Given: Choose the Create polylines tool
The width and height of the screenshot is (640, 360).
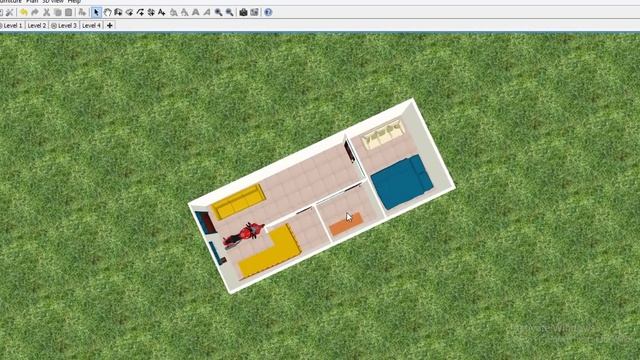Looking at the screenshot, I should pos(140,12).
